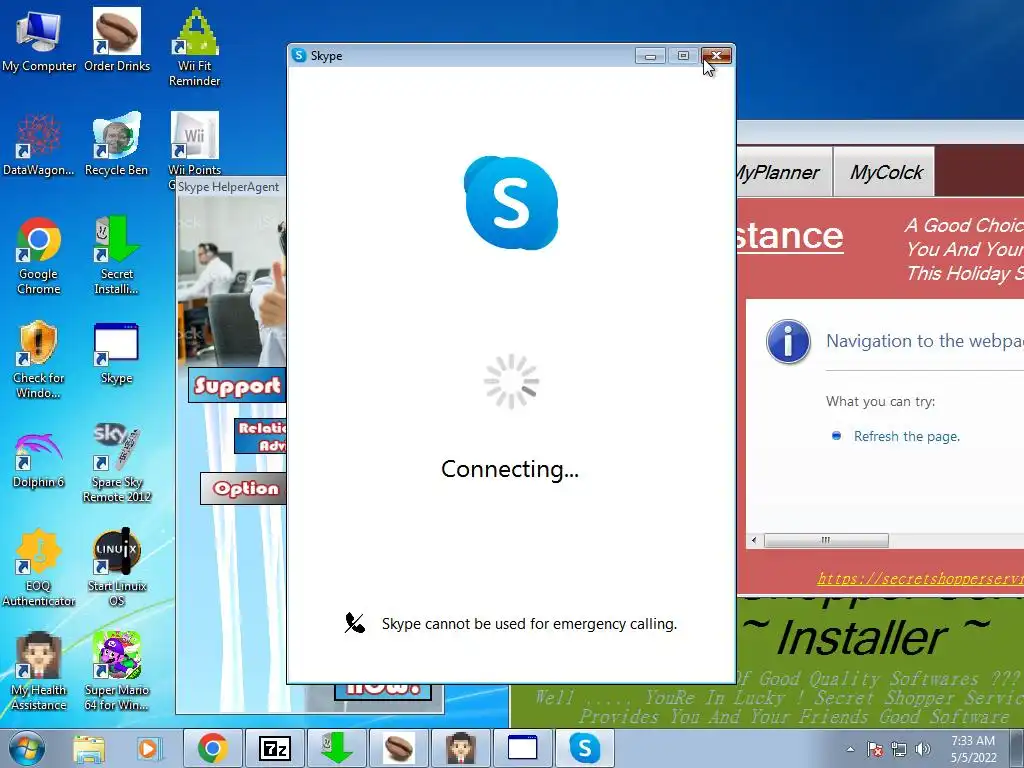Screen dimensions: 1024x768
Task: Switch to the health assistant avatar taskbar button
Action: coord(460,748)
